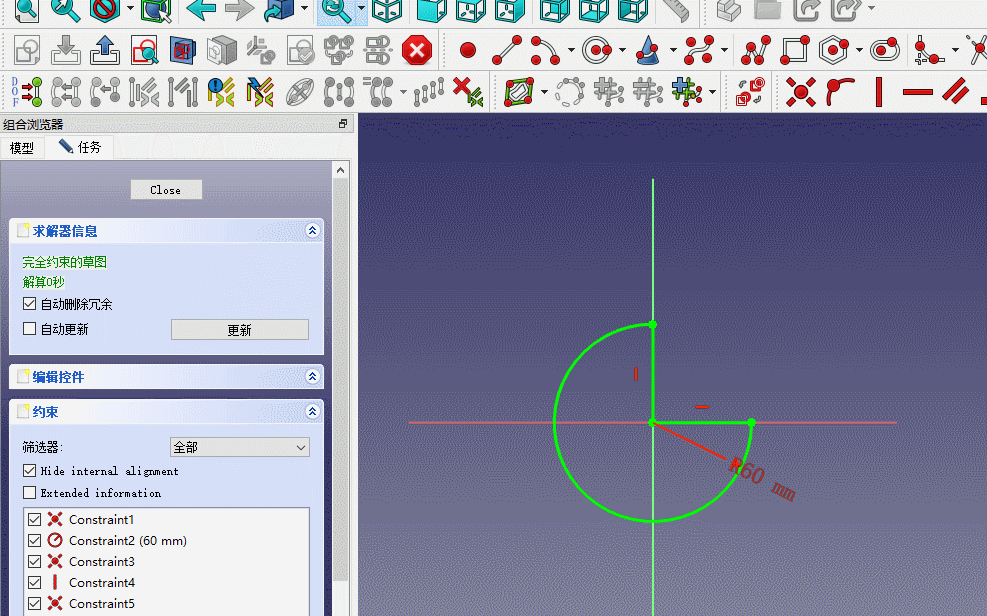This screenshot has width=987, height=616.
Task: Collapse the 求解器信息 section
Action: pos(312,231)
